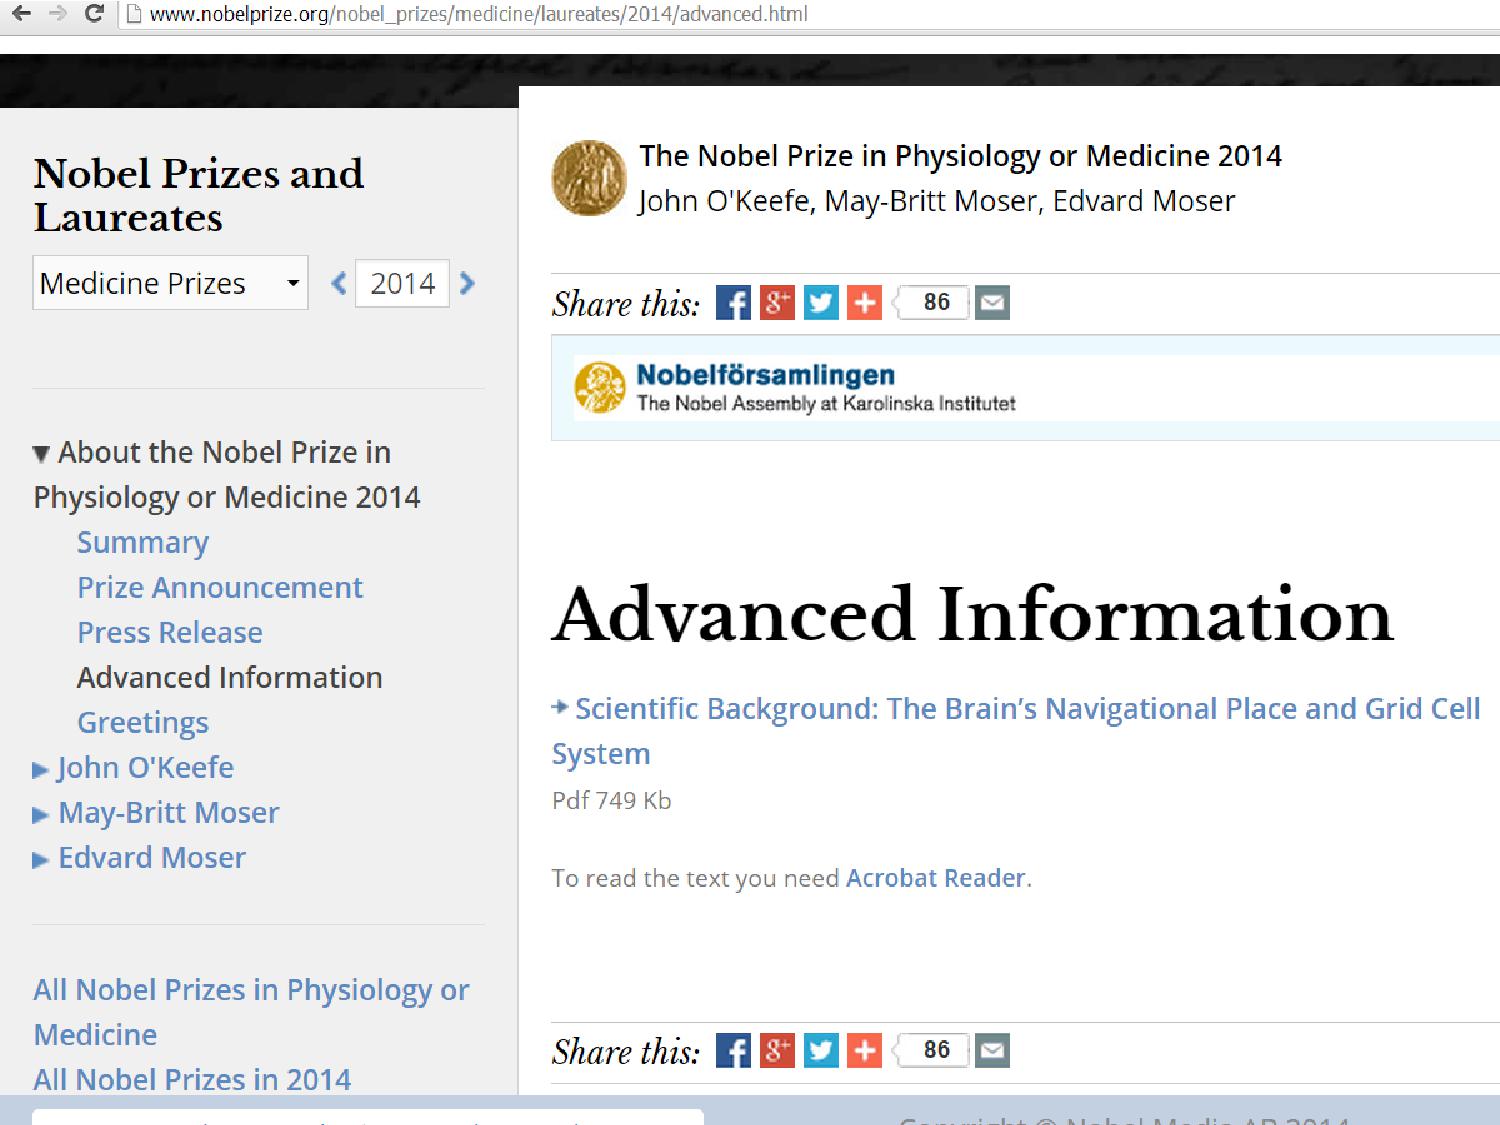Share on Facebook via top share bar

pos(733,303)
